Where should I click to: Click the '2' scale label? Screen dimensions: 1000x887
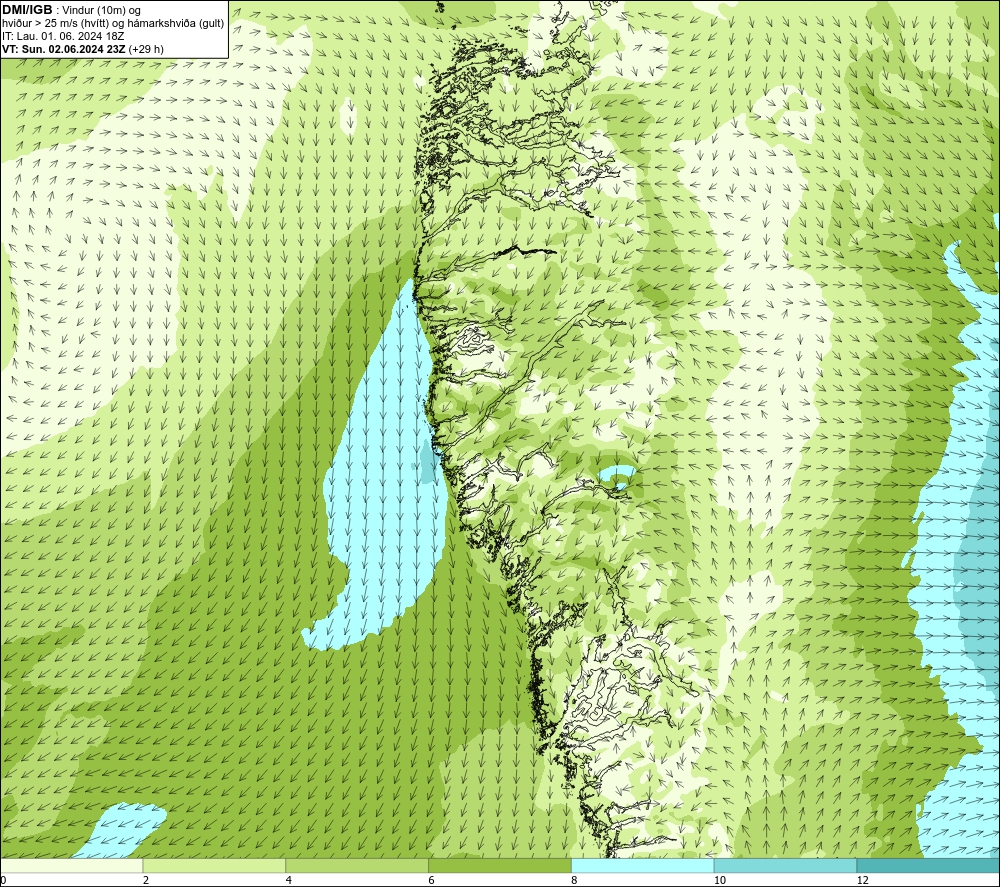click(146, 881)
